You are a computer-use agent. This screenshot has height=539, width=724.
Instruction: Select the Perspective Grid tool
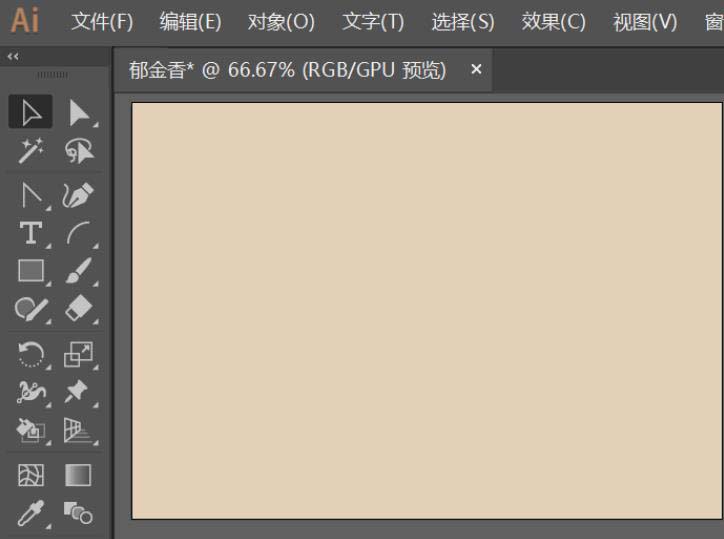click(78, 430)
